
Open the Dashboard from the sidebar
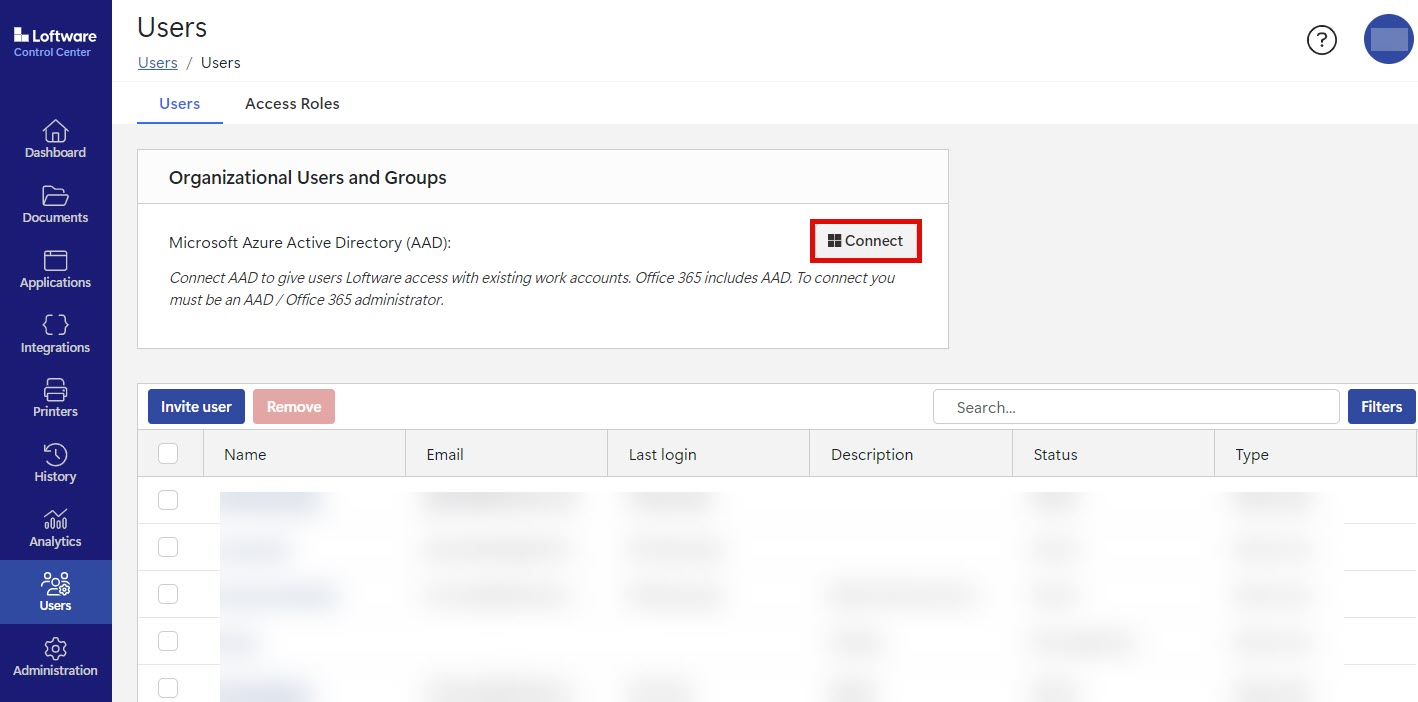55,139
